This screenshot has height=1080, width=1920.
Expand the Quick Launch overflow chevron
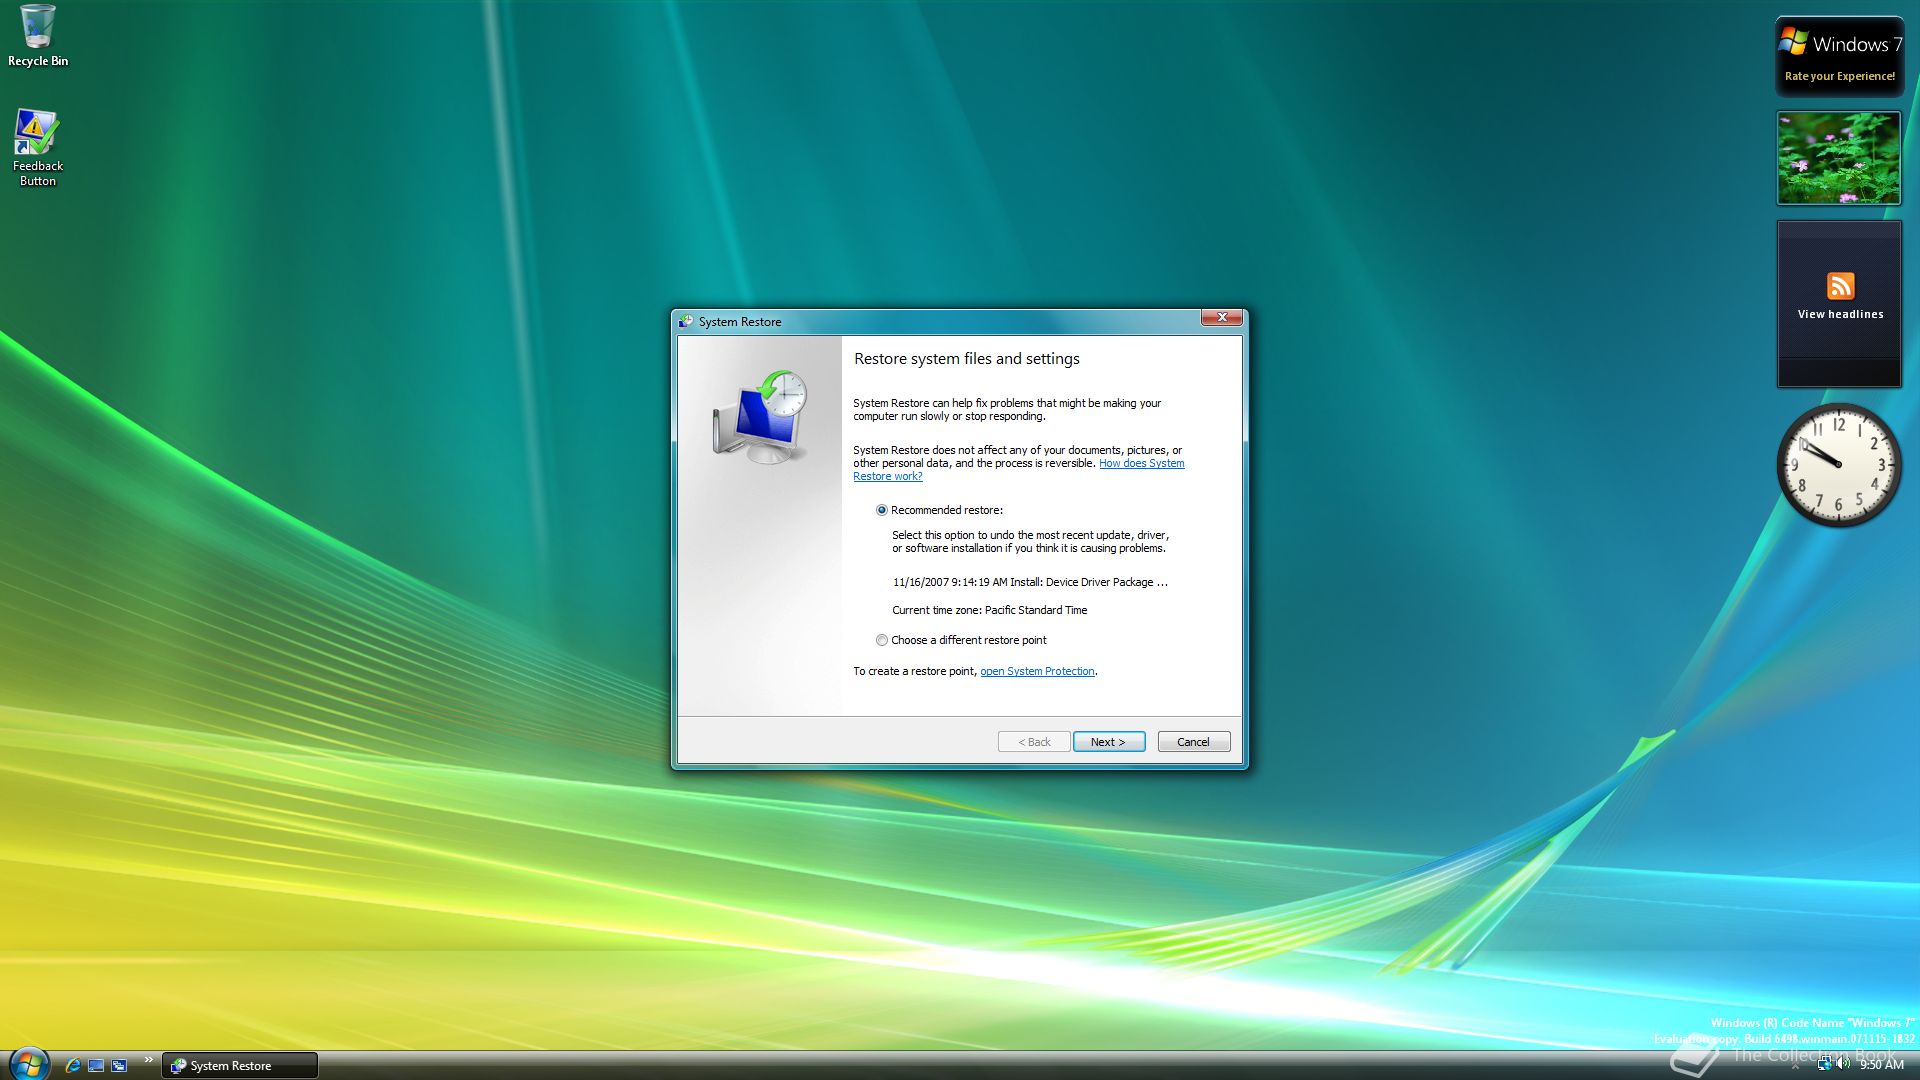coord(149,1060)
